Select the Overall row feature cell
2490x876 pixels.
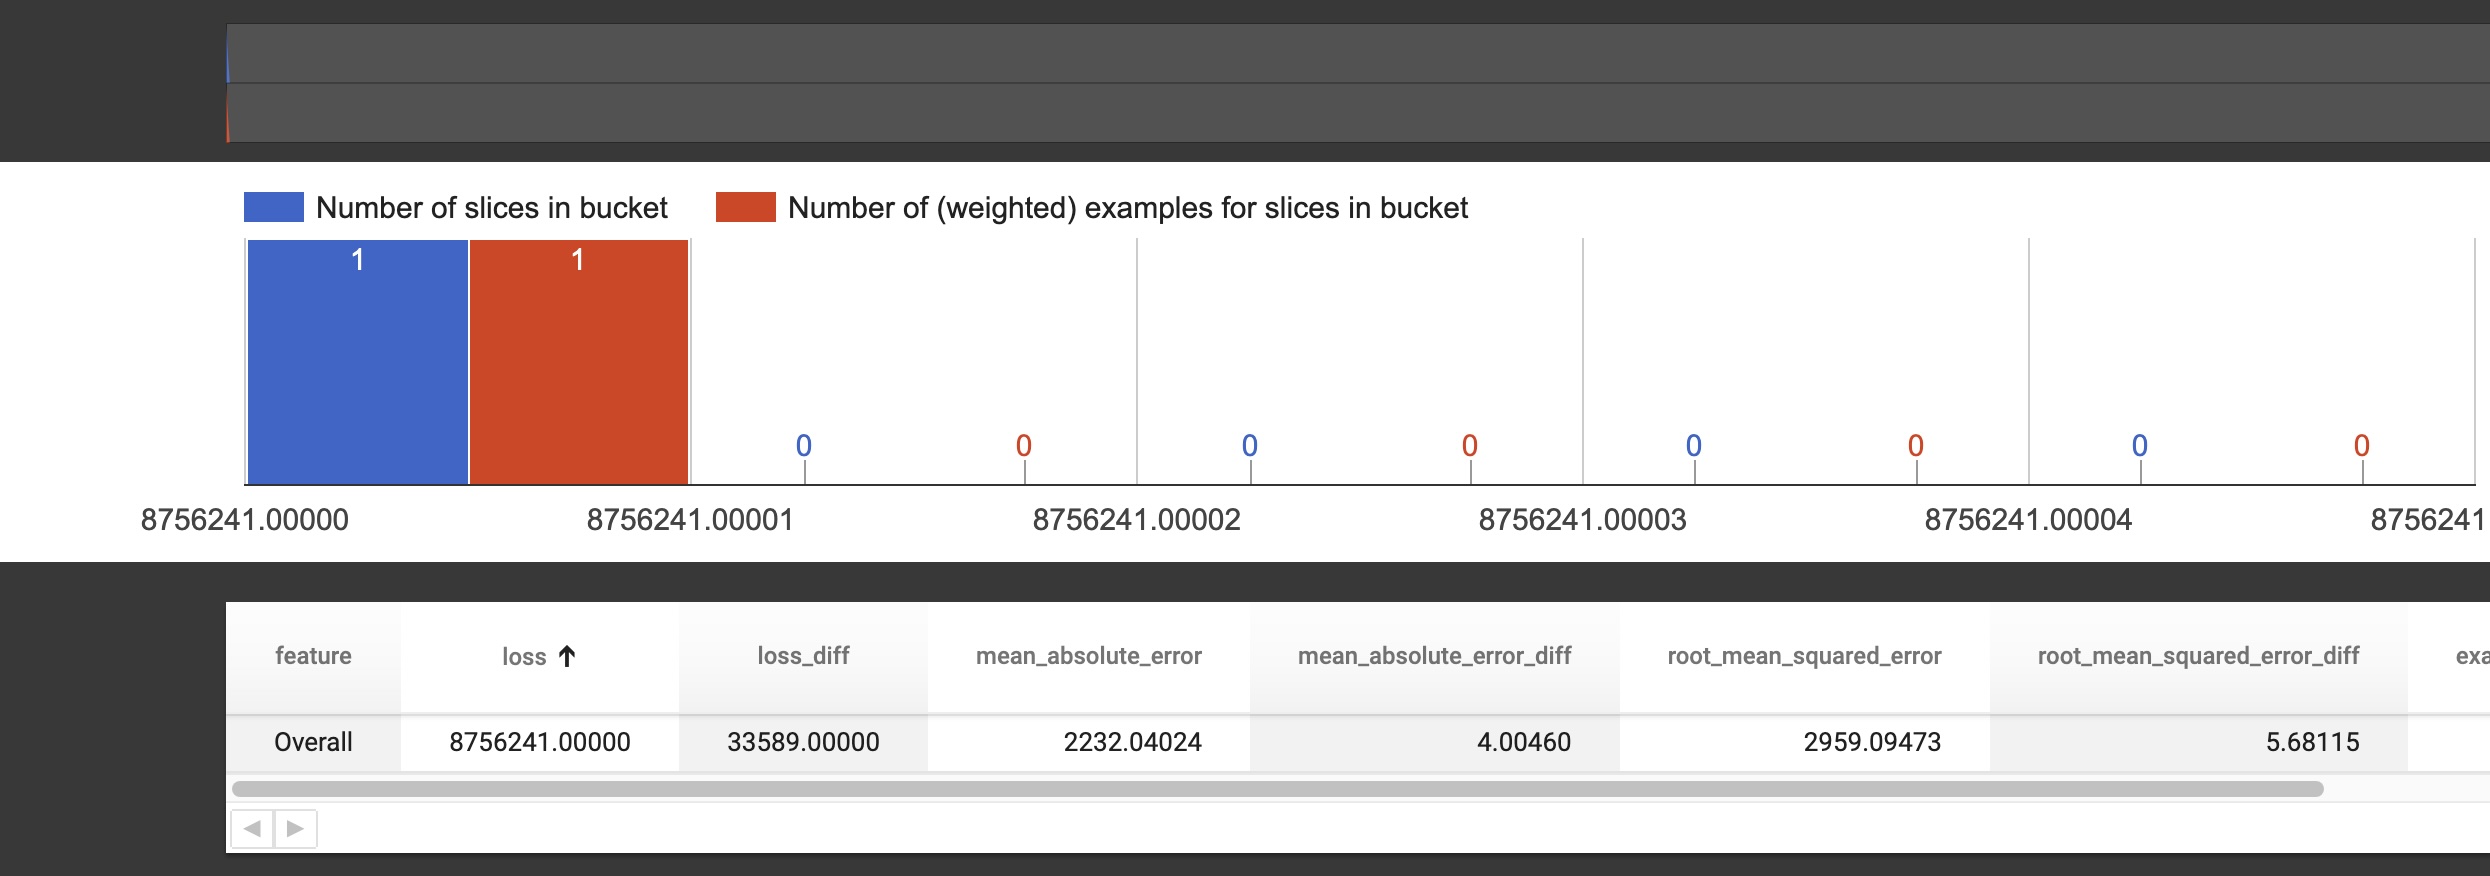(313, 742)
